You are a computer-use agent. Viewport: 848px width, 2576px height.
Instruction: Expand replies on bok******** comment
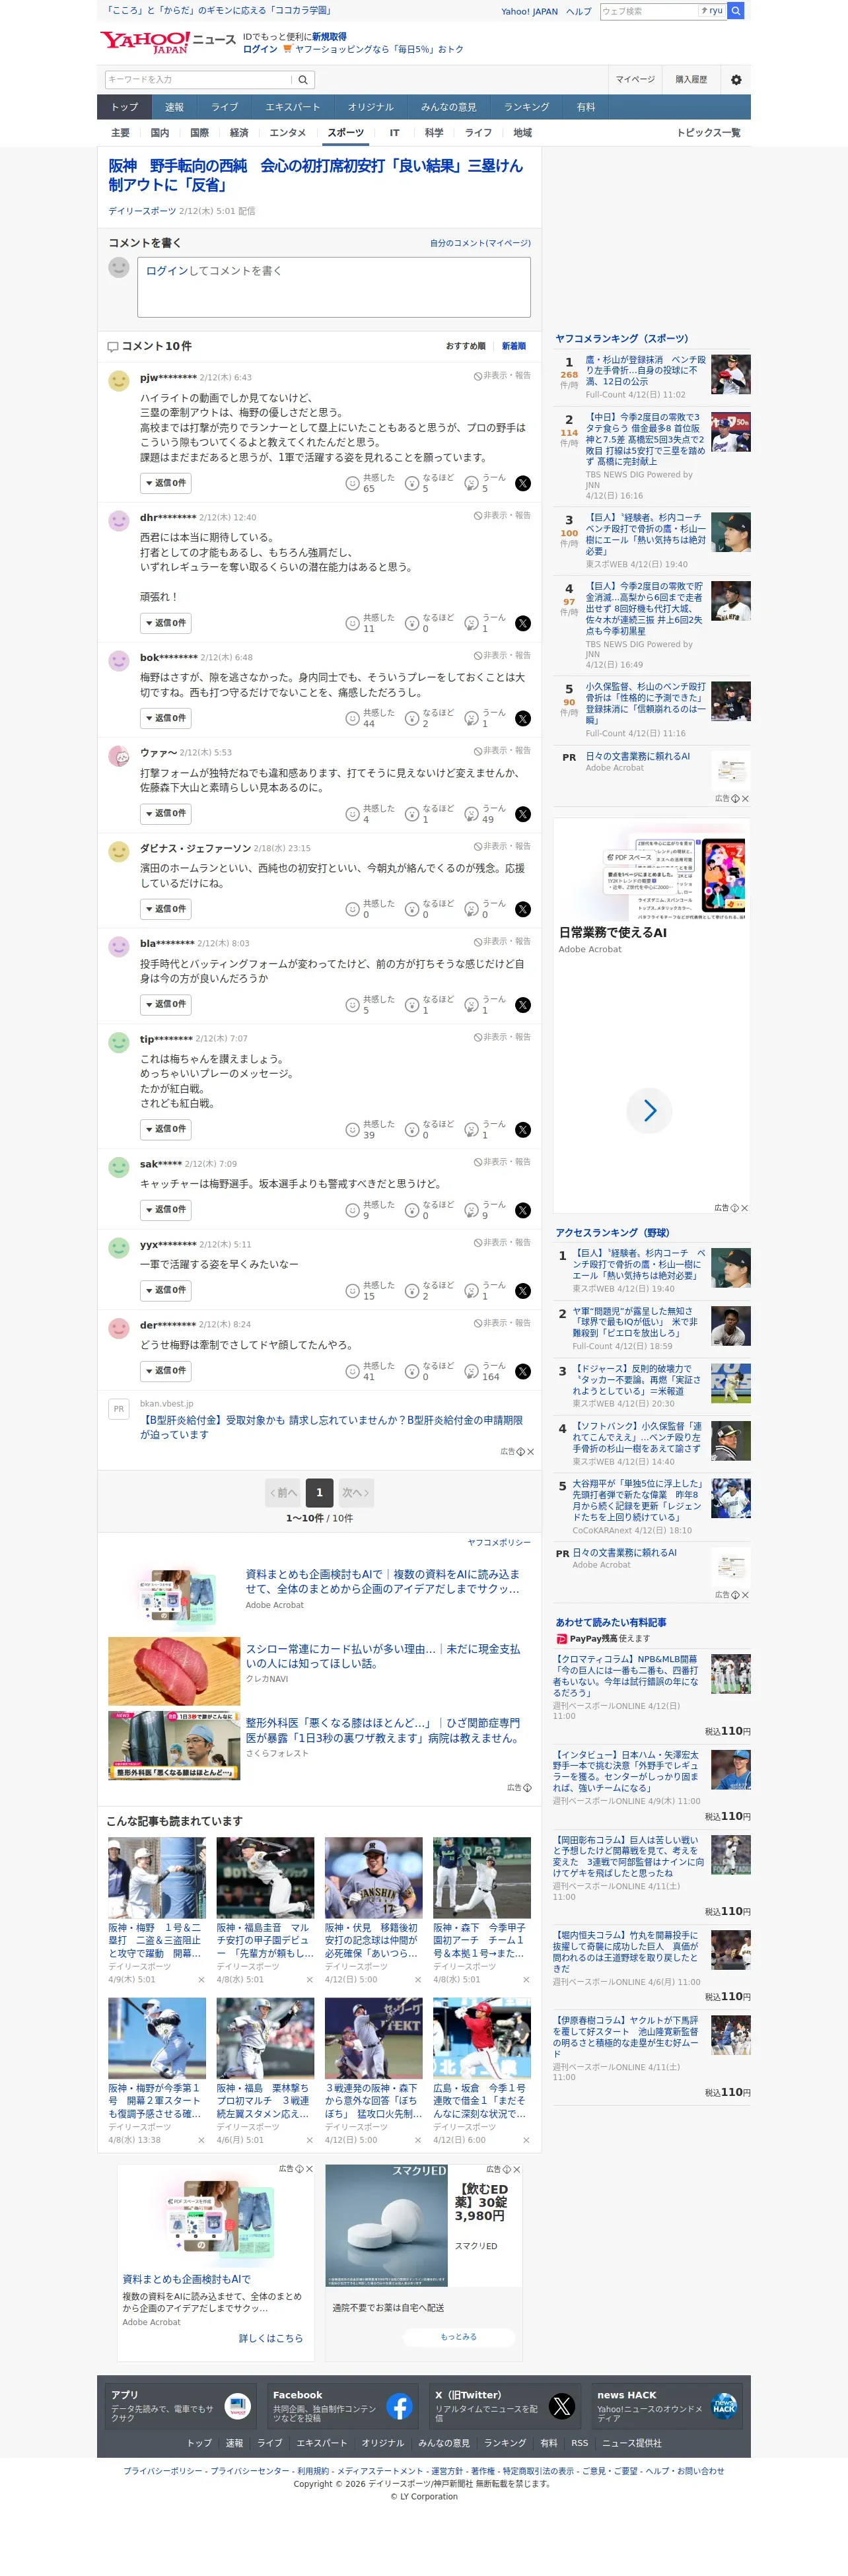pos(165,718)
